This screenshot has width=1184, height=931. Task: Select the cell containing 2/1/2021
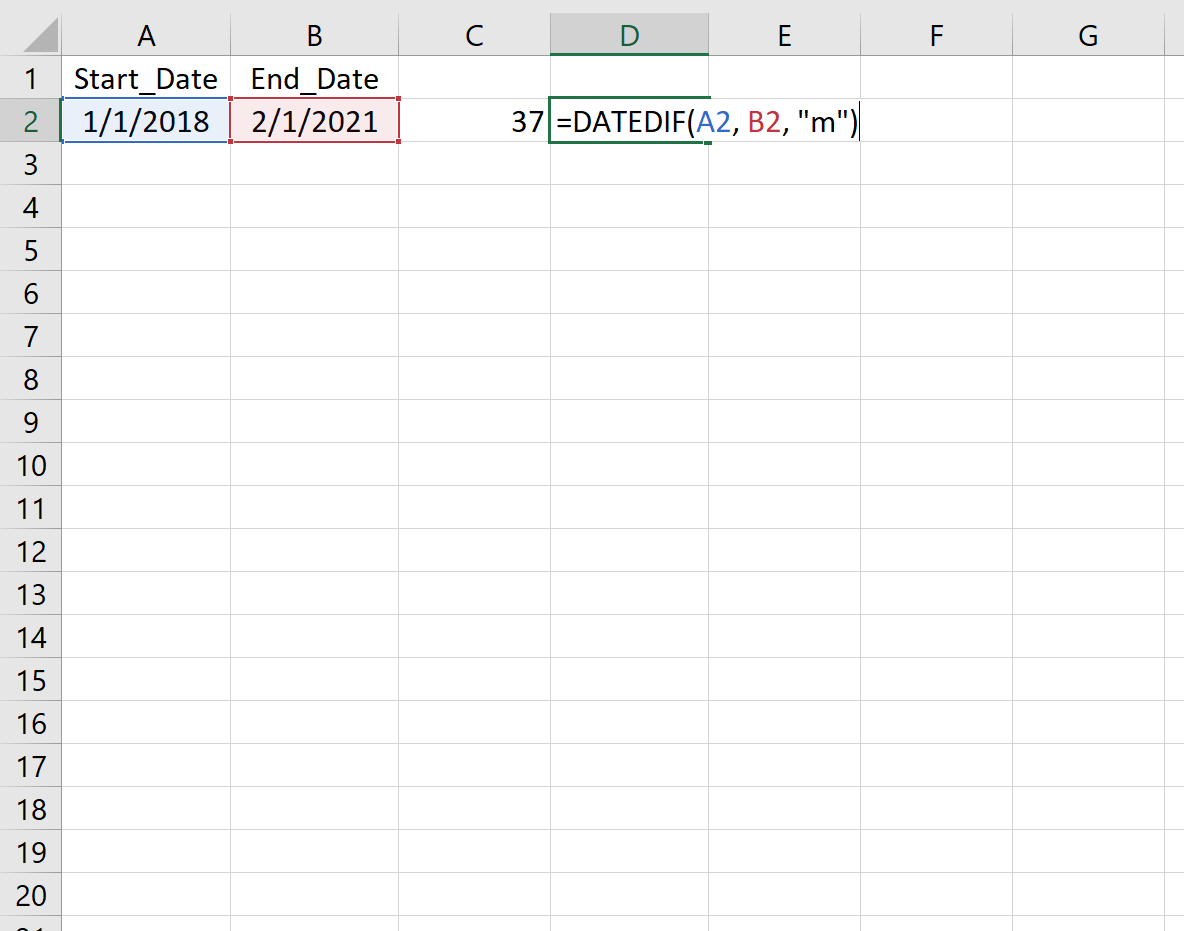(x=314, y=121)
